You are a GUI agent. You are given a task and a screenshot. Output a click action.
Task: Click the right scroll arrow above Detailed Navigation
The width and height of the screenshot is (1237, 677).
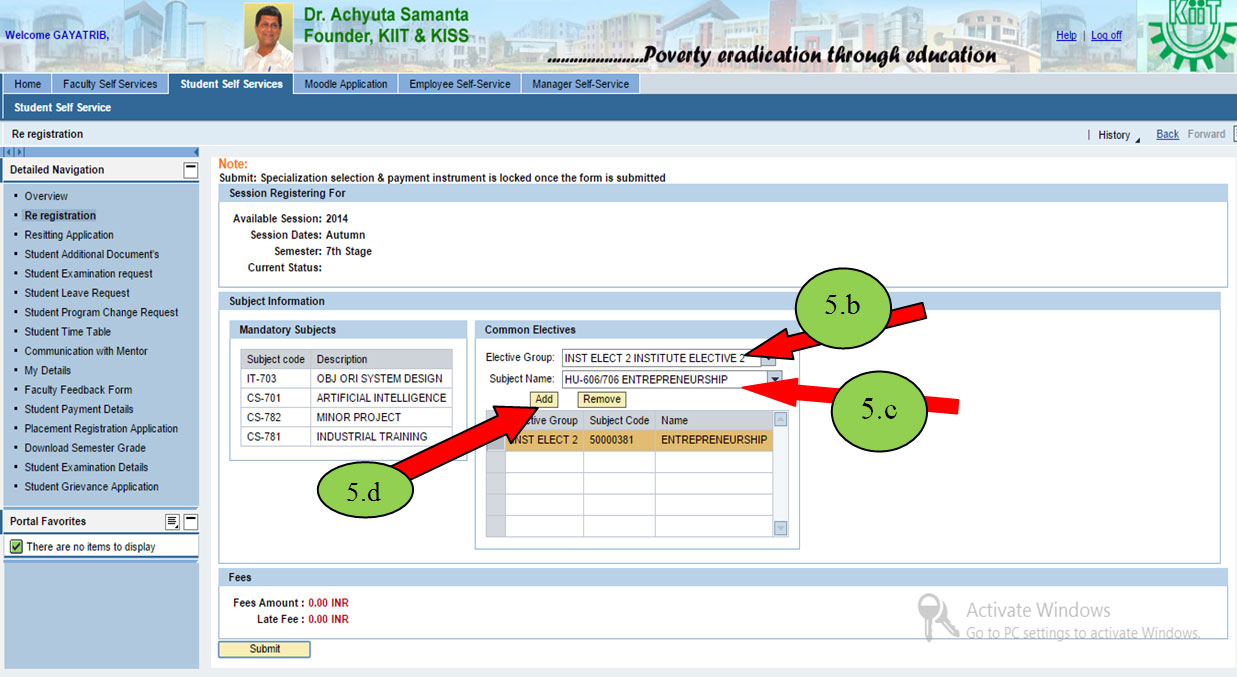click(20, 151)
